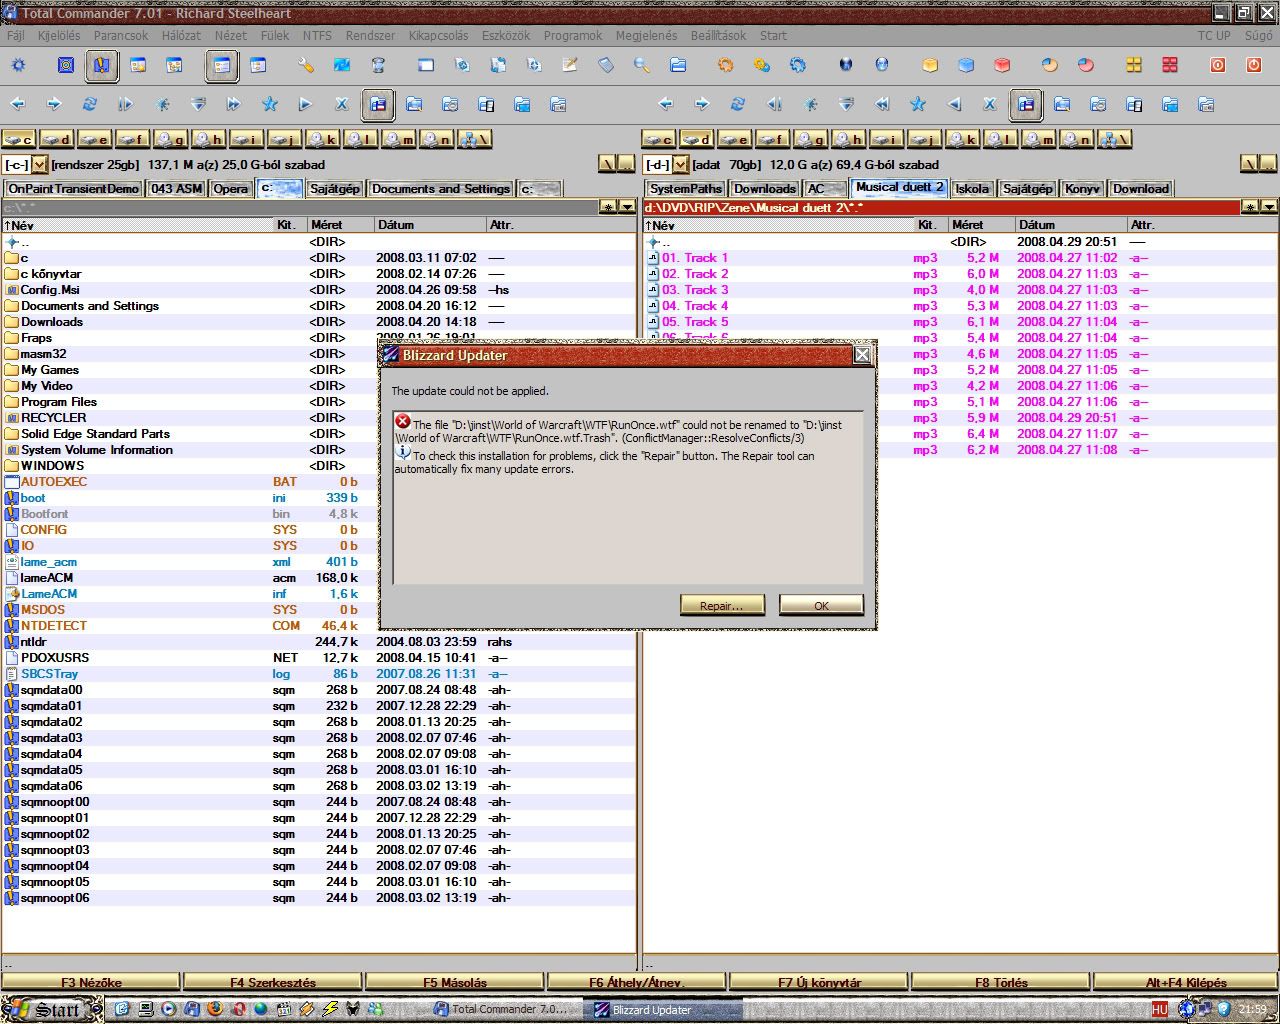Open network neighborhood button in right drive bar
This screenshot has height=1024, width=1280.
click(1114, 140)
